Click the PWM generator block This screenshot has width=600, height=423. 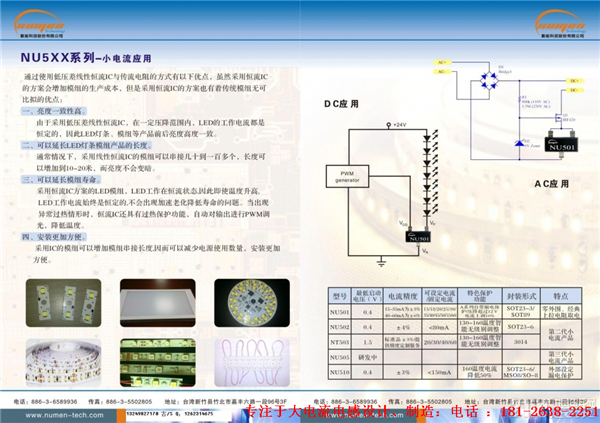[347, 176]
